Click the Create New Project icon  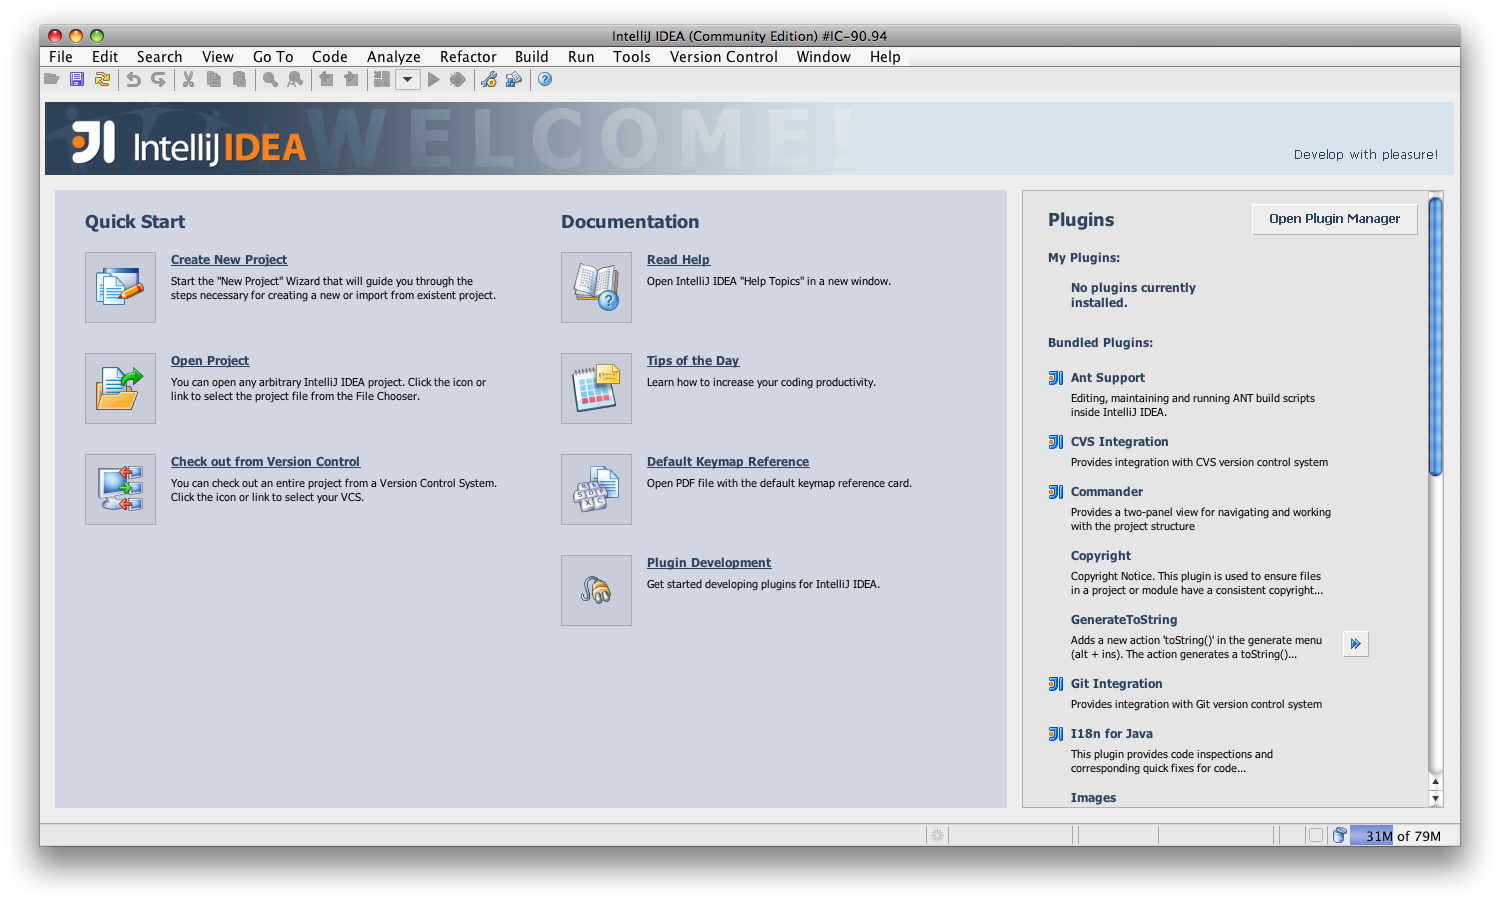coord(120,287)
